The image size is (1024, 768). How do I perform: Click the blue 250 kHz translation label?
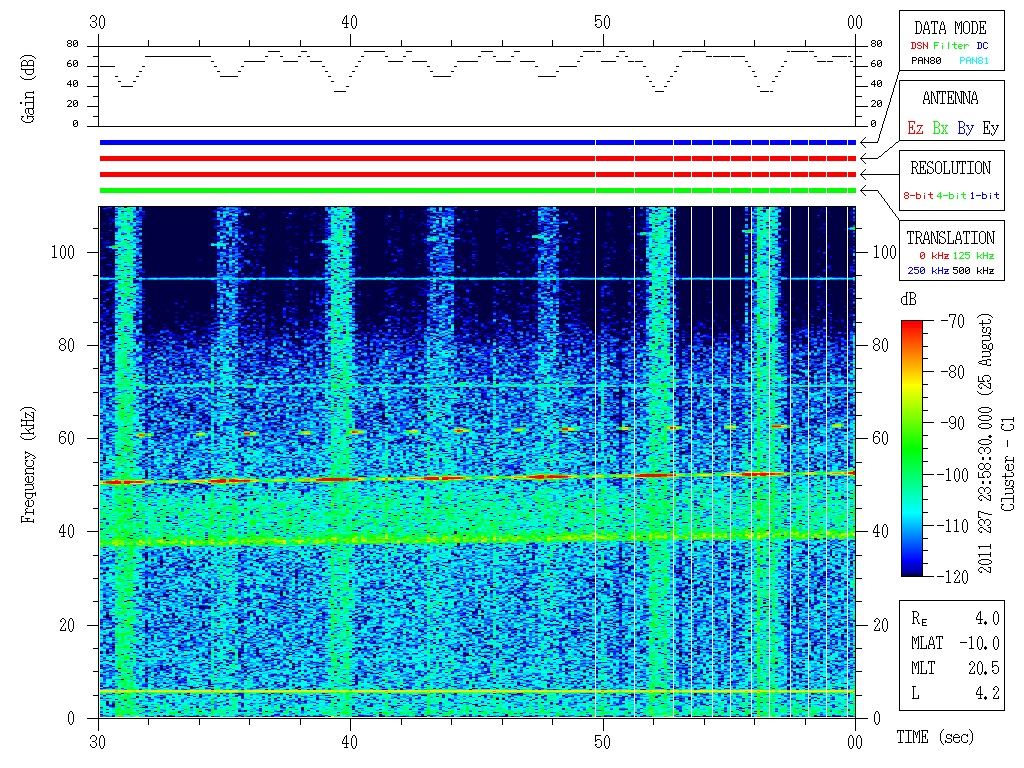pyautogui.click(x=928, y=270)
